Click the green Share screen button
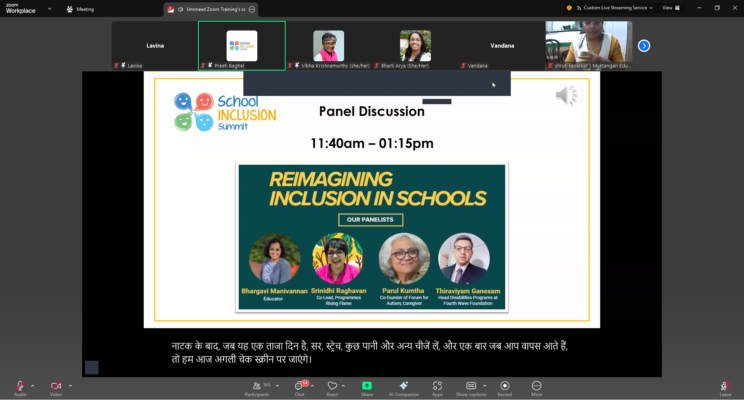Image resolution: width=744 pixels, height=400 pixels. [367, 388]
